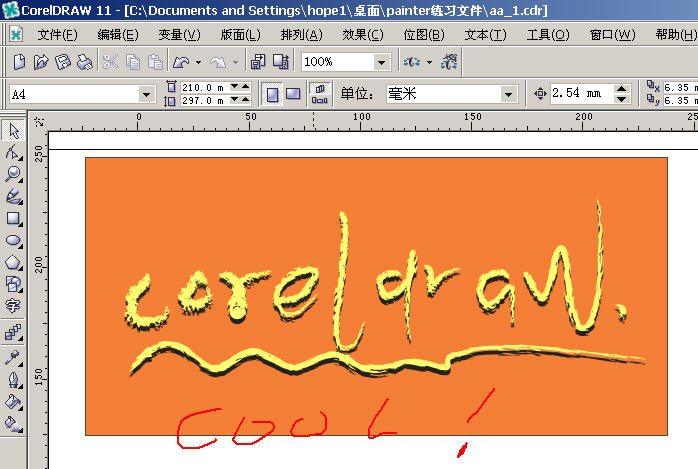Set page orientation to portrait
Image resolution: width=698 pixels, height=469 pixels.
[272, 94]
